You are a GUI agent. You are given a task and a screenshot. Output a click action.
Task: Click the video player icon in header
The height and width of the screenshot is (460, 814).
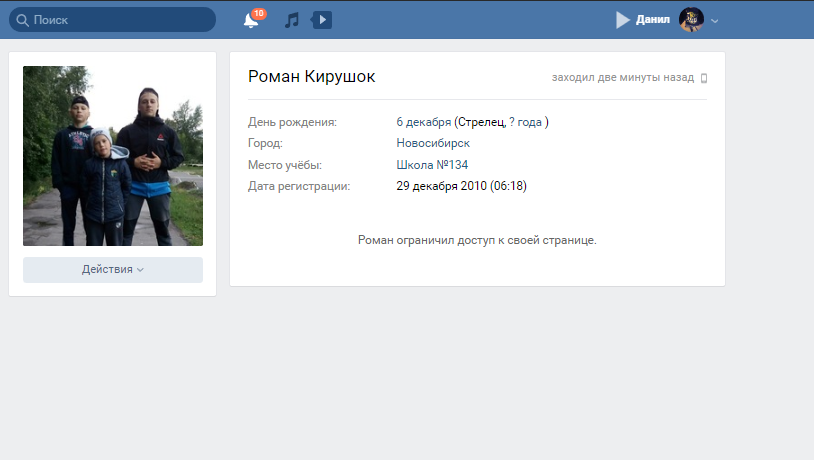(x=321, y=20)
